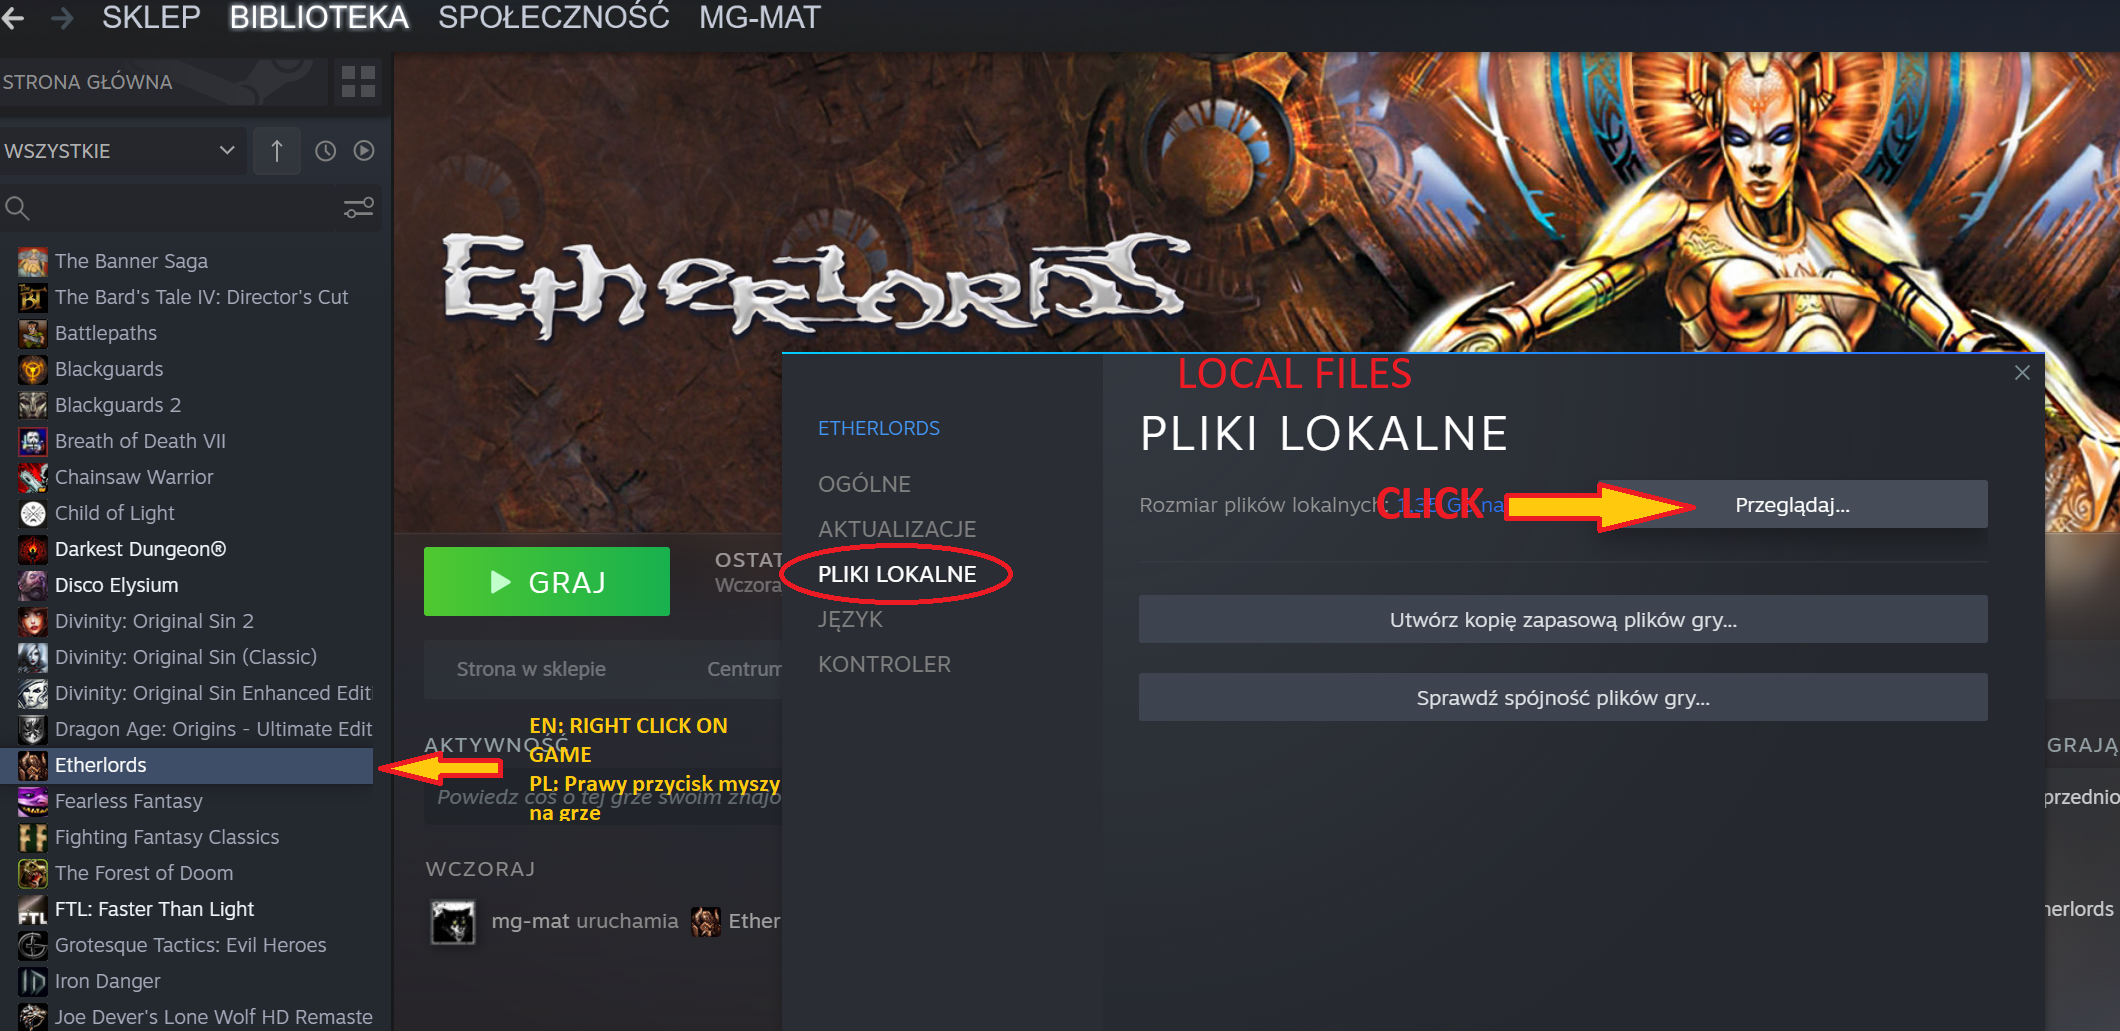Click the Przeglądaj... button
The width and height of the screenshot is (2120, 1031).
tap(1791, 505)
